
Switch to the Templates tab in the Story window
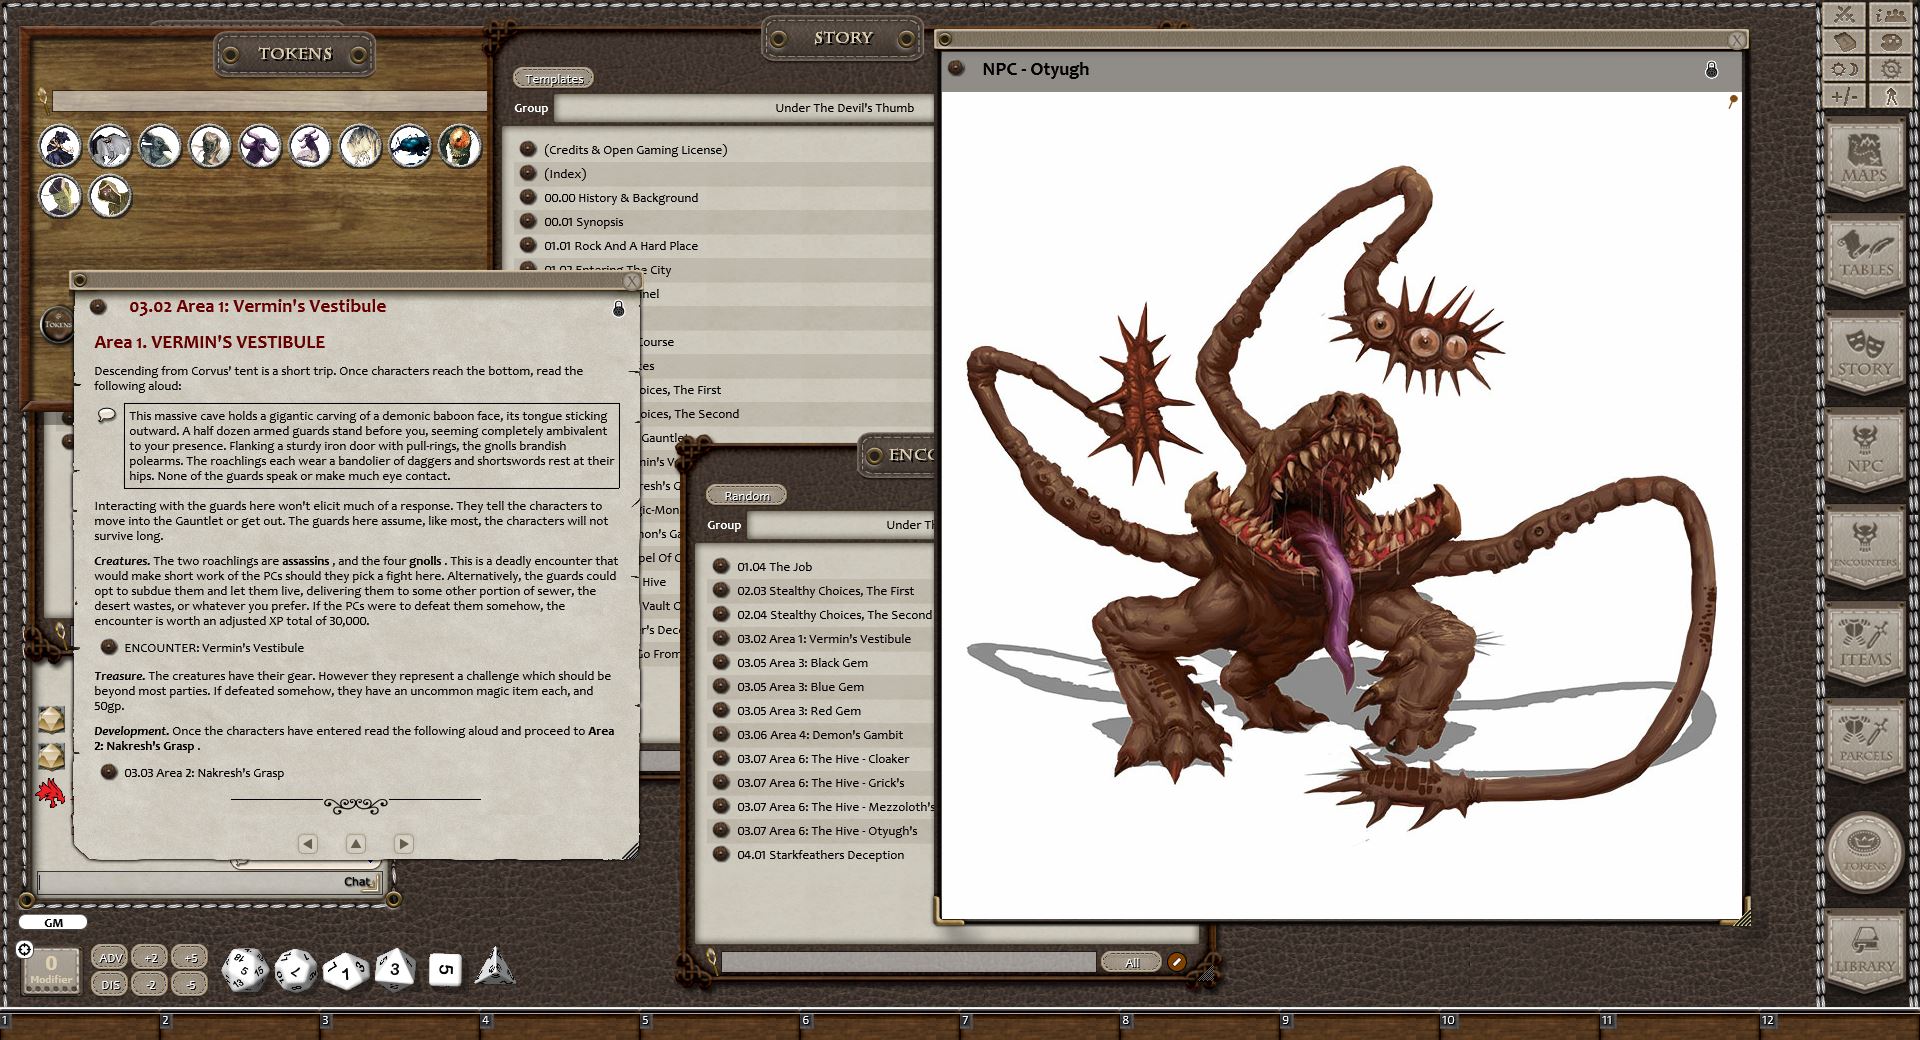(x=553, y=78)
